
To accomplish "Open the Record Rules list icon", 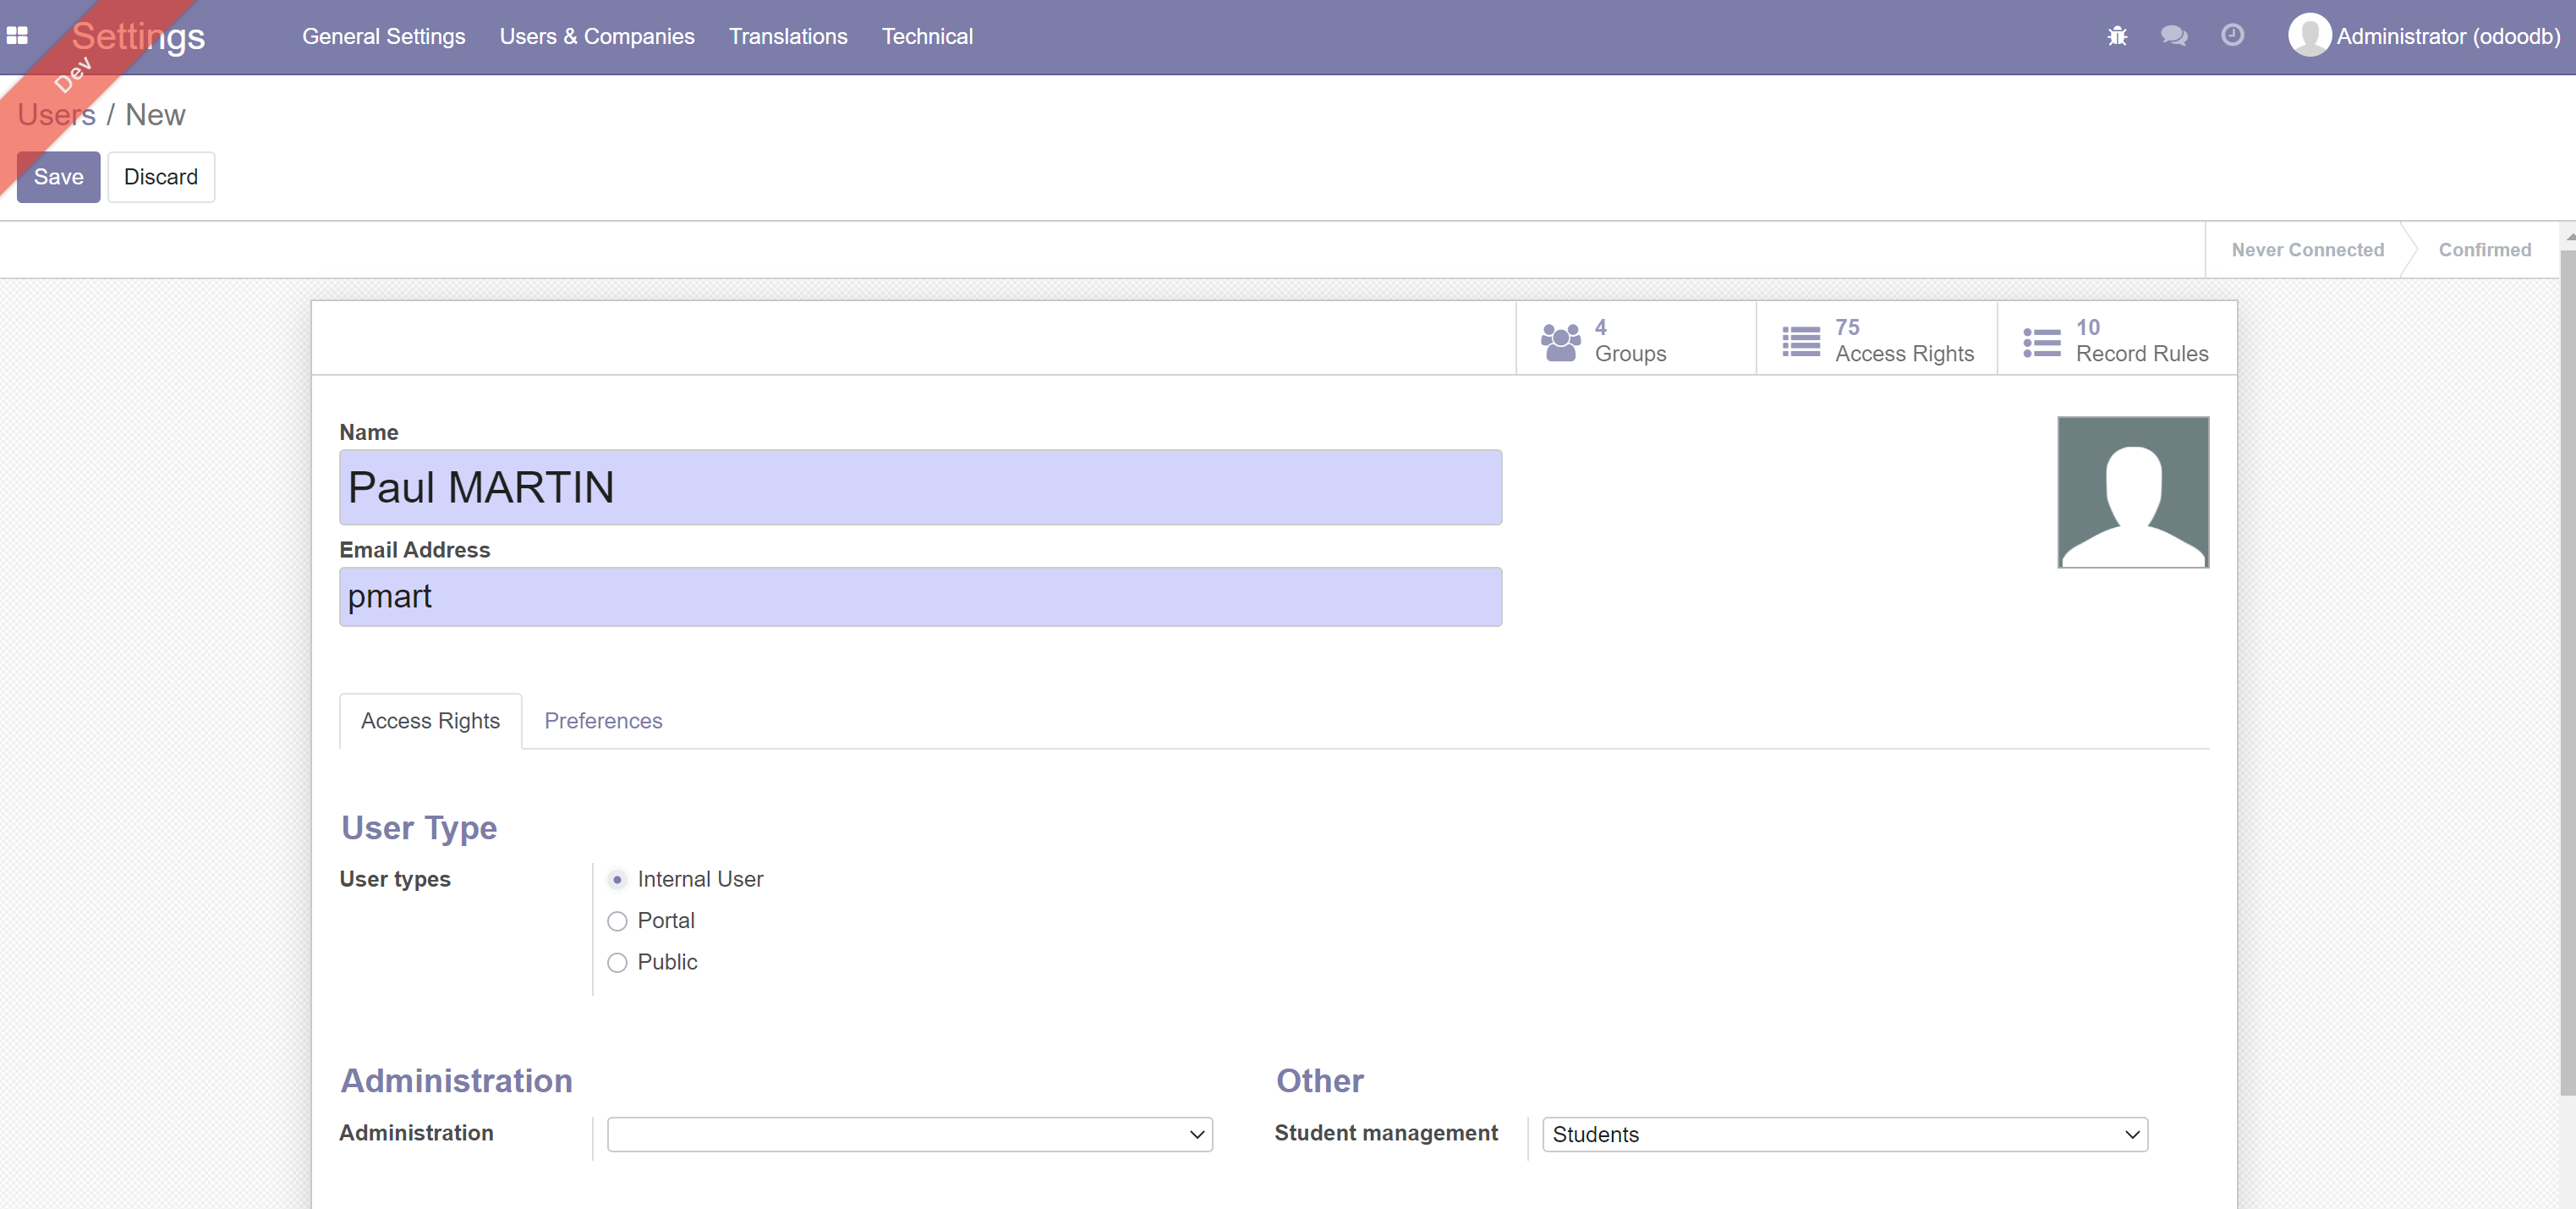I will (x=2042, y=341).
